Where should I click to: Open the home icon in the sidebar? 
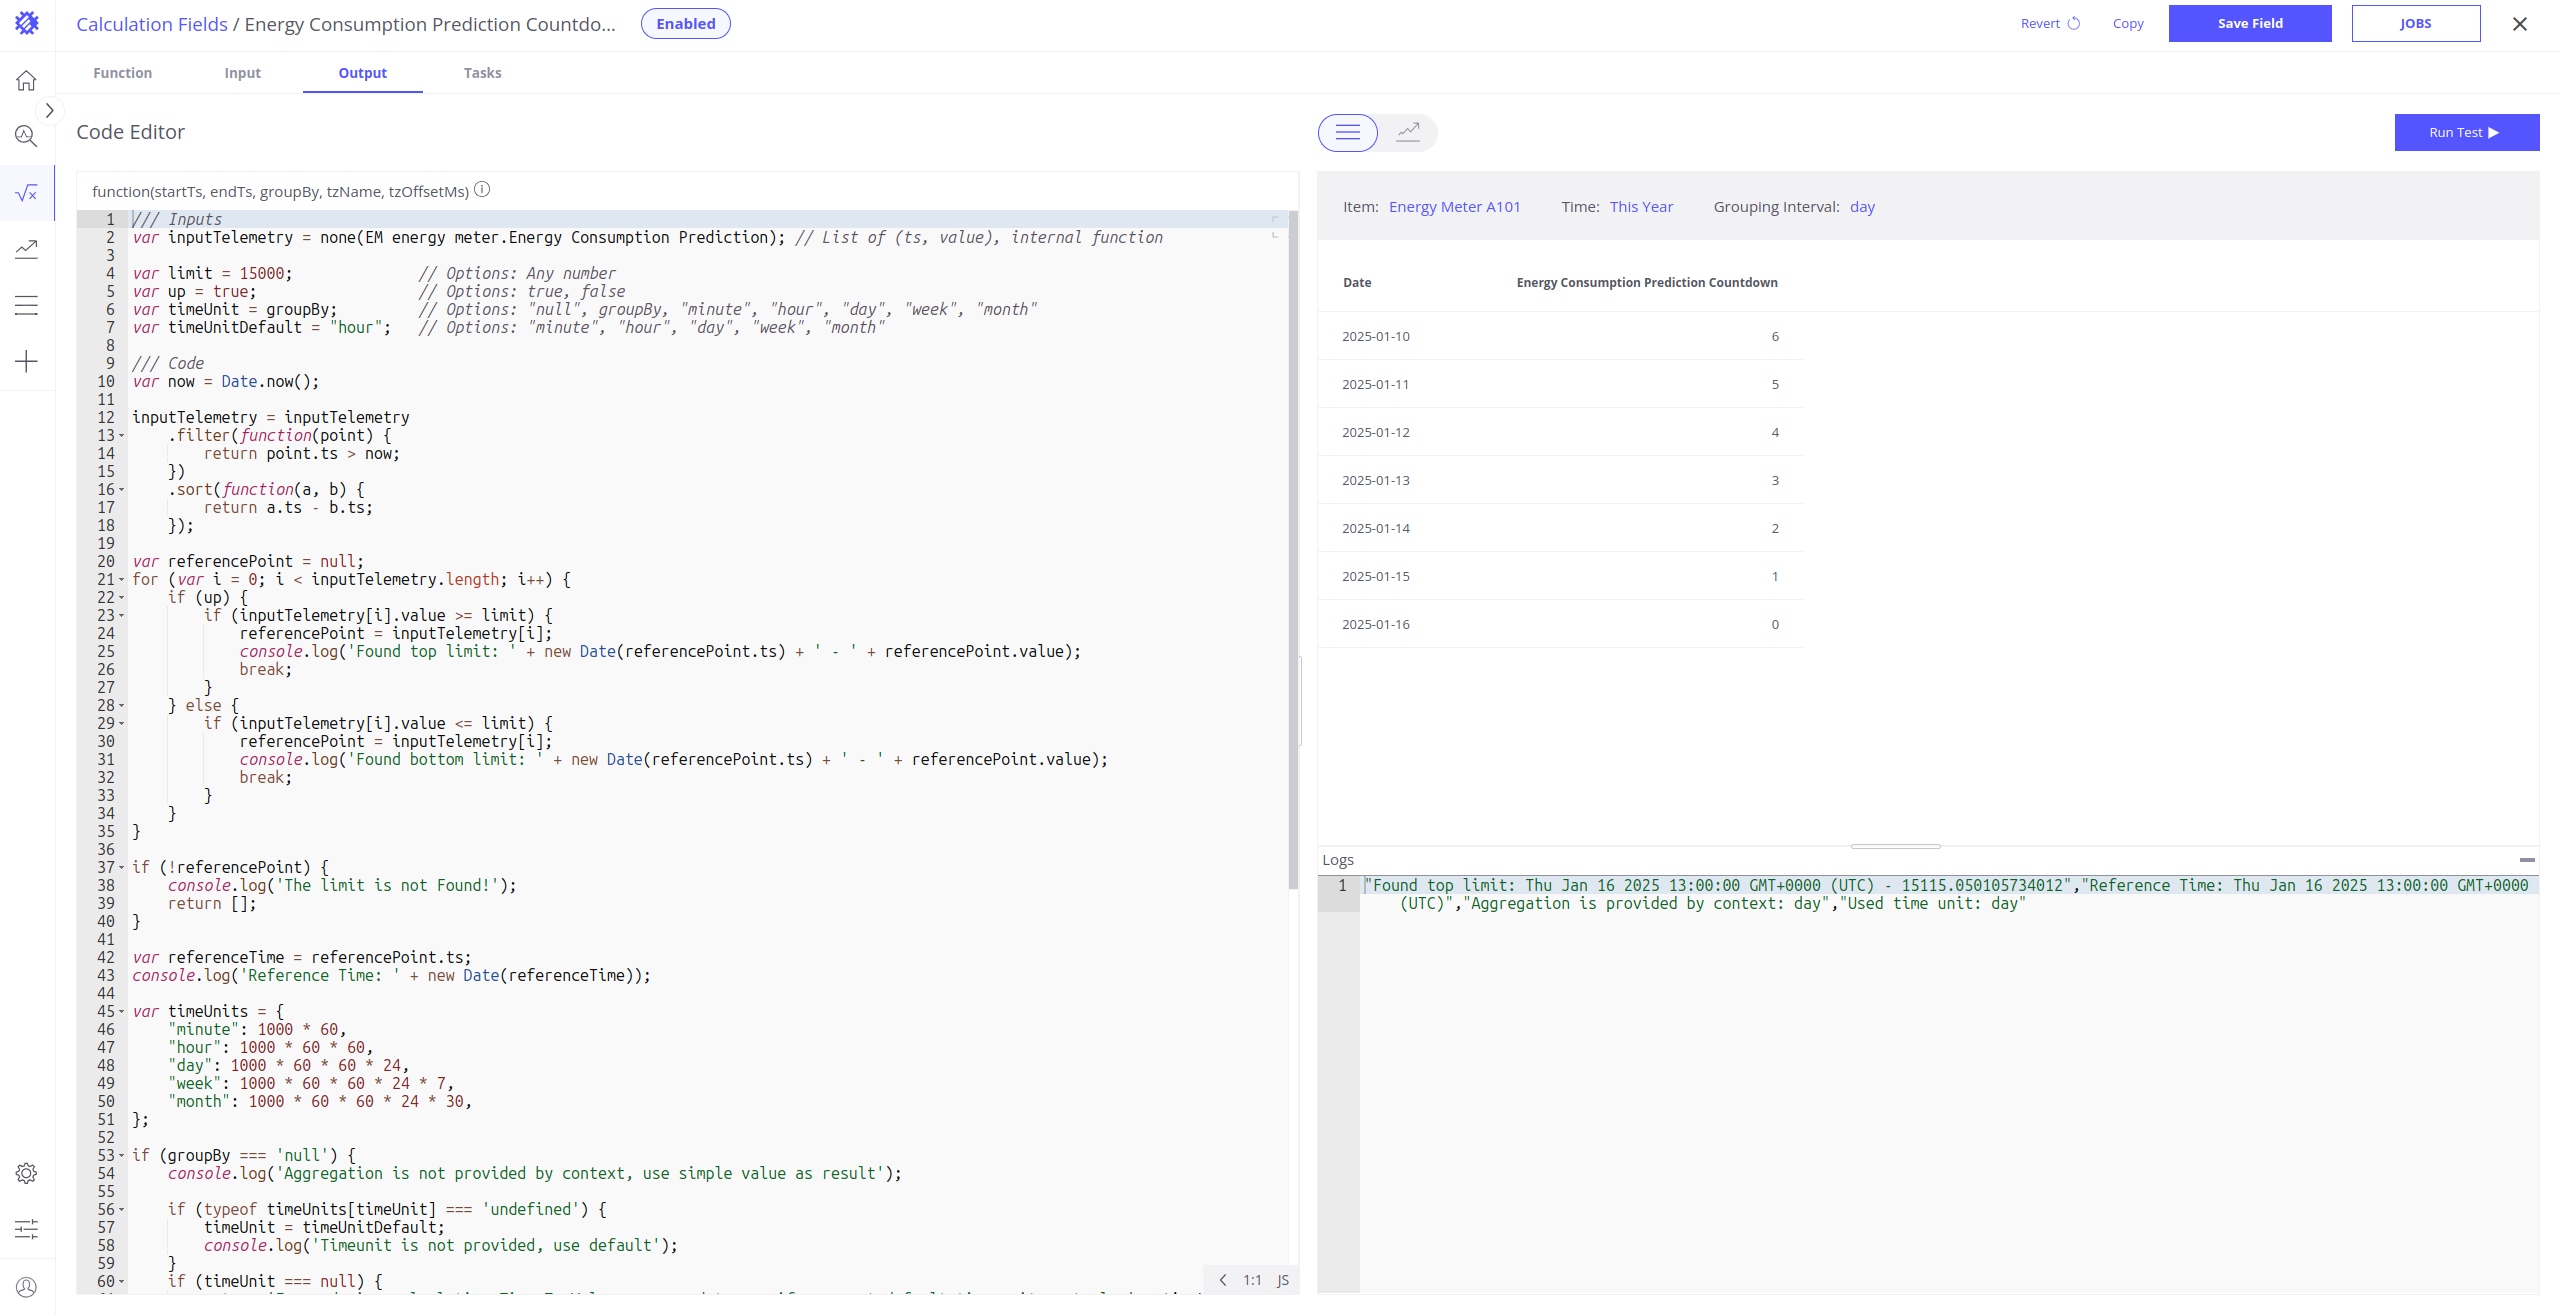[x=26, y=81]
